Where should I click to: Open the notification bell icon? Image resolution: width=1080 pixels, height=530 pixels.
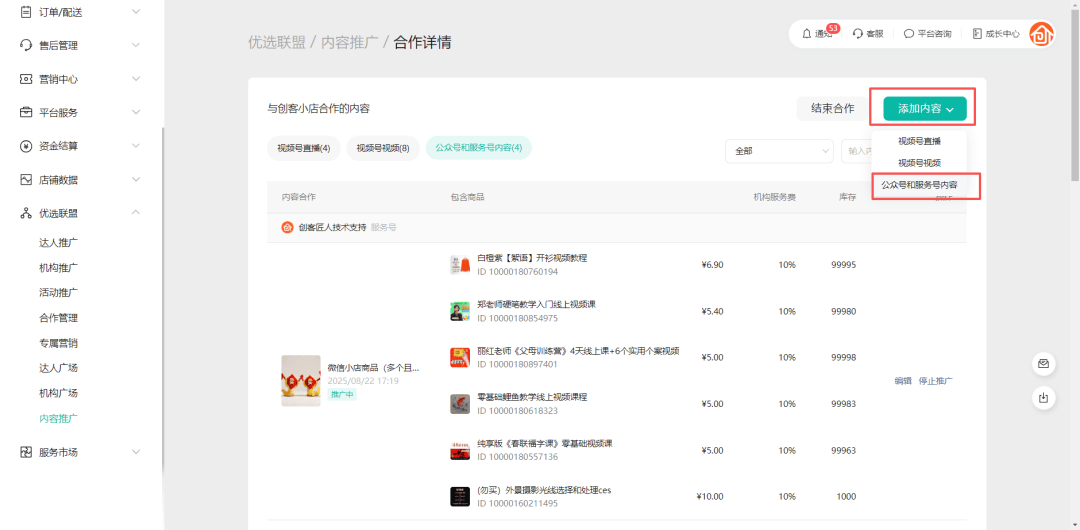pos(807,34)
